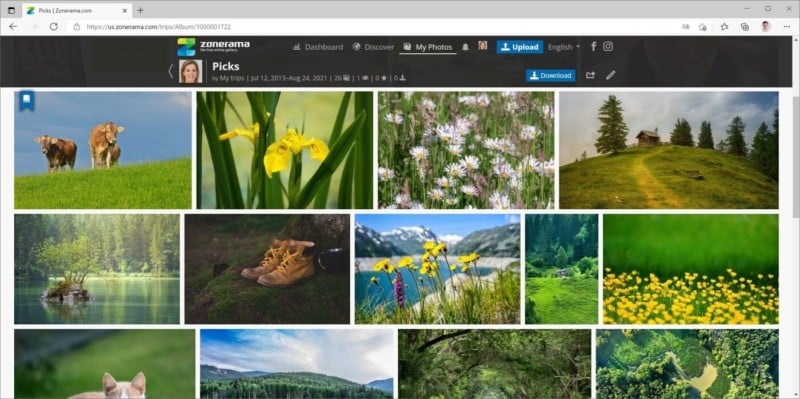Edit album with the pencil icon
This screenshot has height=399, width=800.
610,76
